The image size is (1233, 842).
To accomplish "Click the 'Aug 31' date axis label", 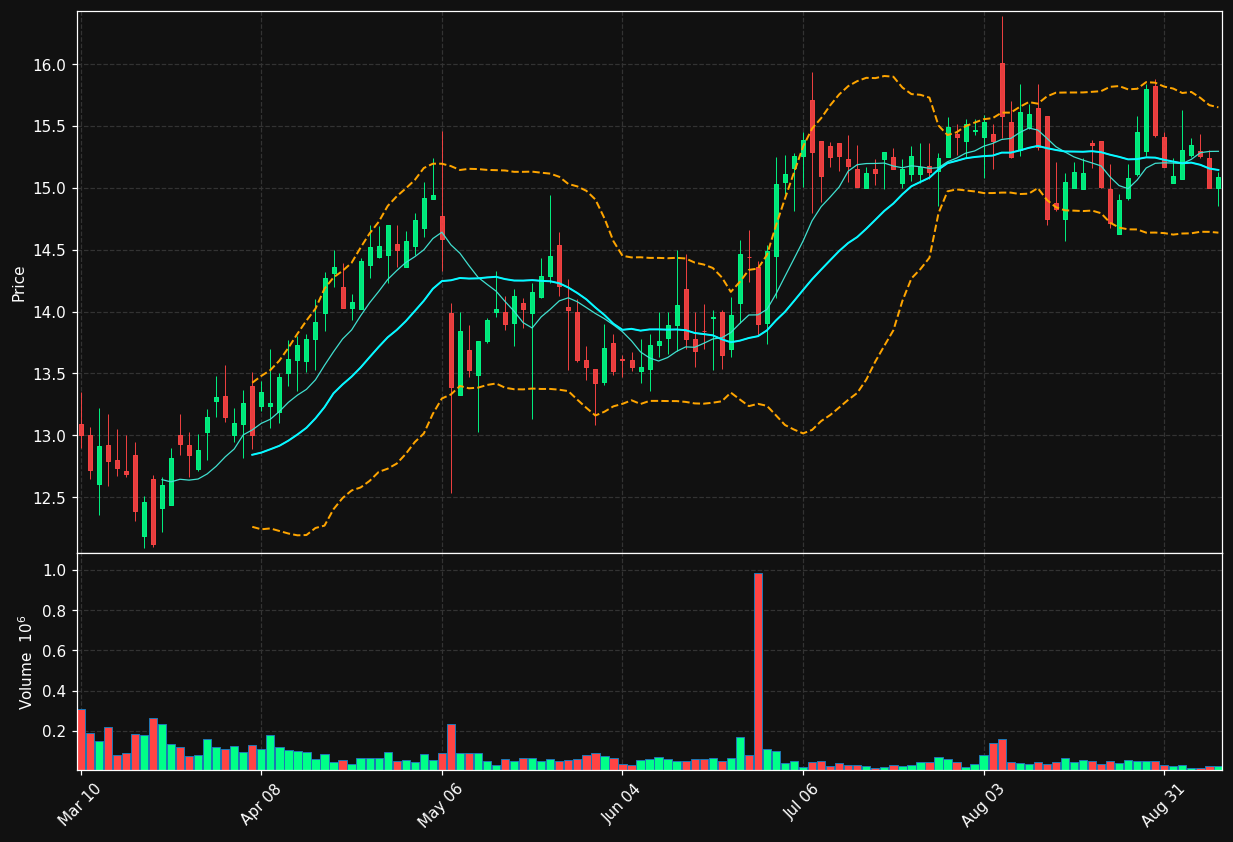I will tap(1163, 805).
